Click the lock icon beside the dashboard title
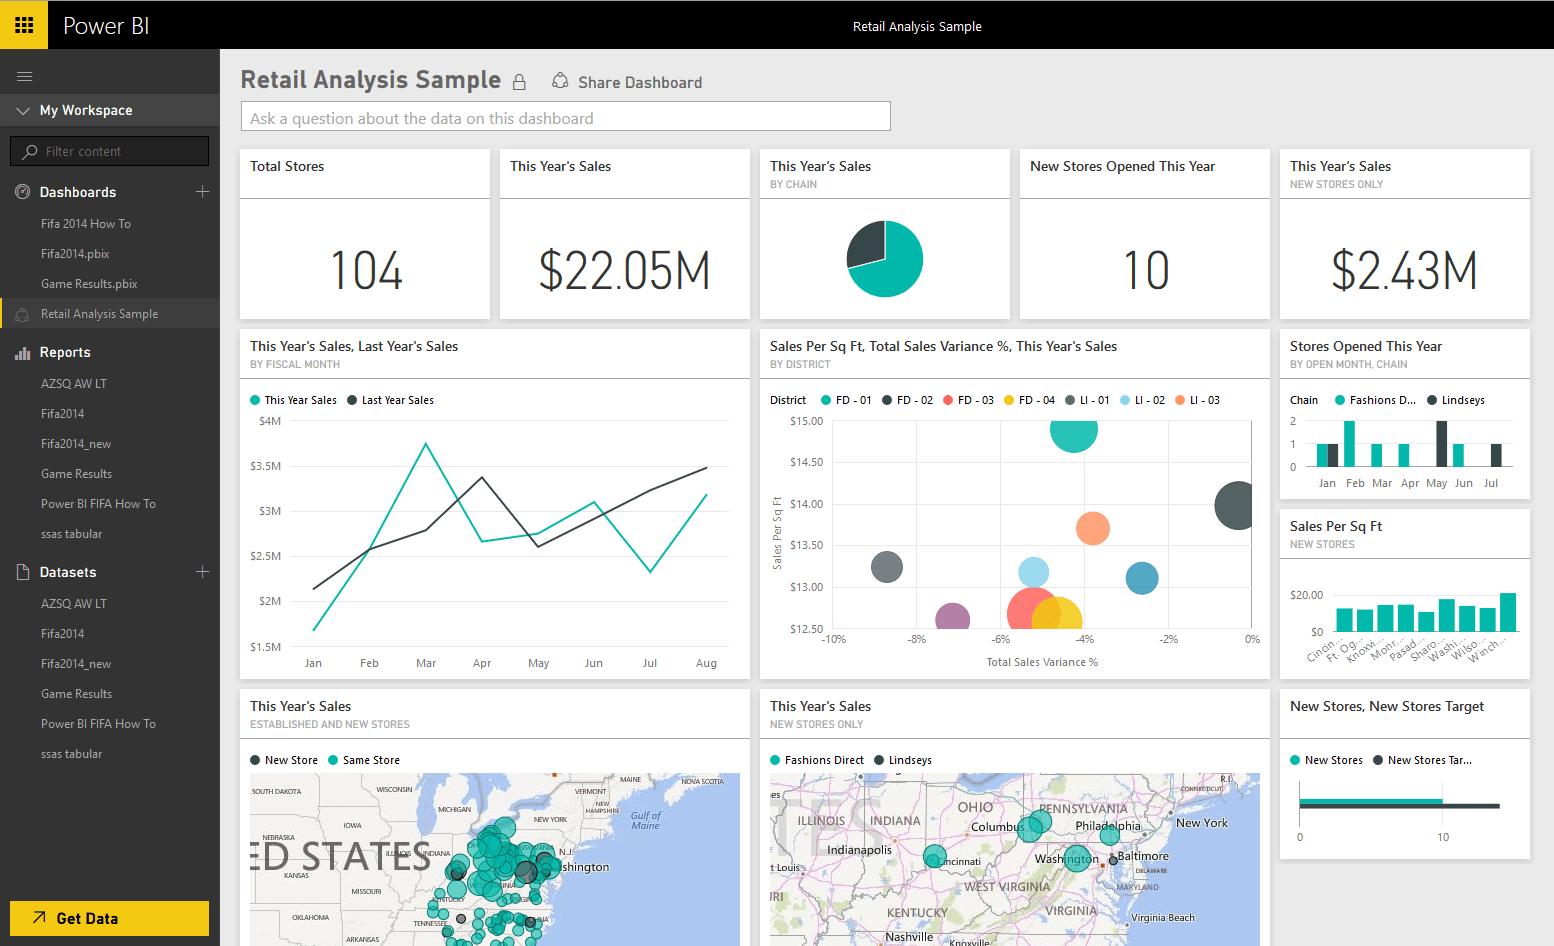Screen dimensions: 1554x946 (519, 81)
